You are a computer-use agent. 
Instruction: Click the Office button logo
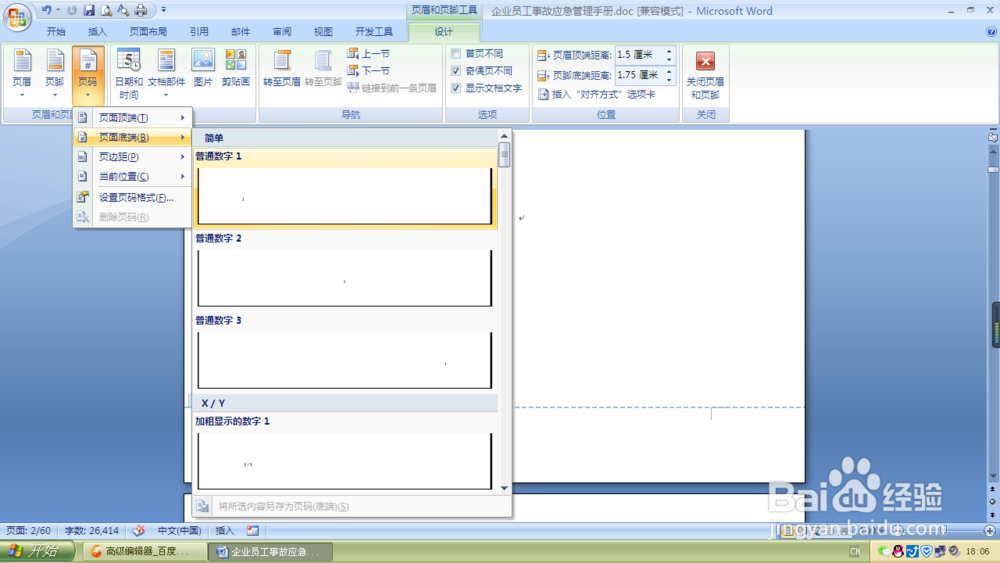click(17, 17)
